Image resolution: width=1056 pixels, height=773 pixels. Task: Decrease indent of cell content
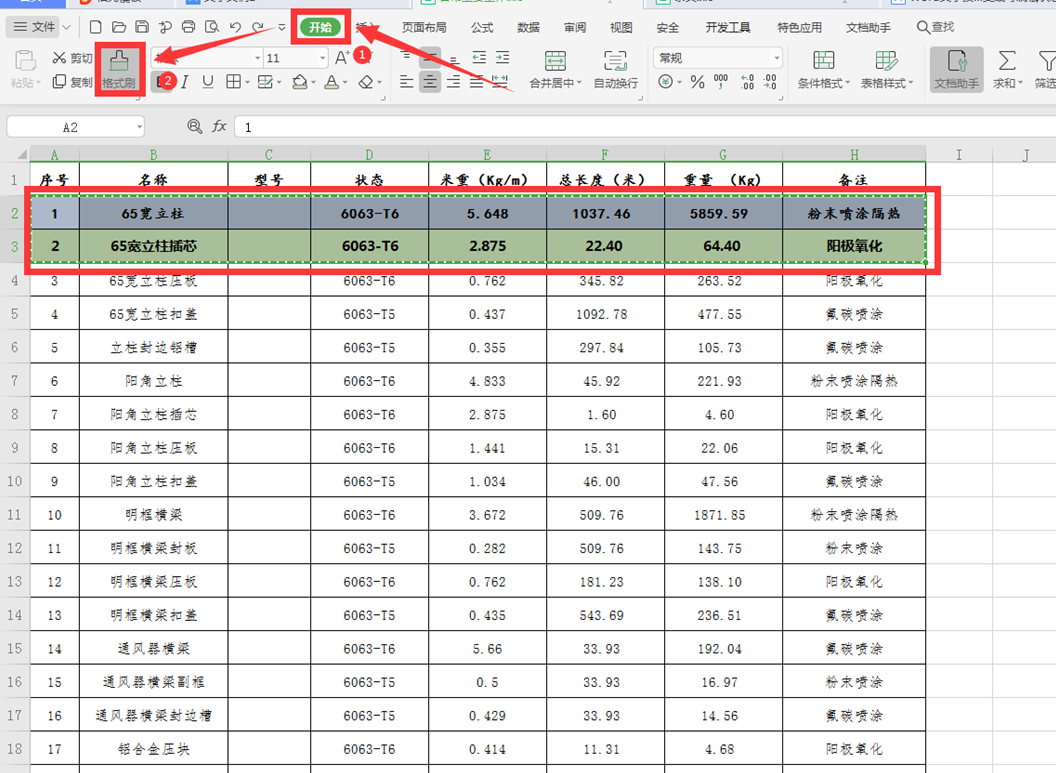(479, 58)
